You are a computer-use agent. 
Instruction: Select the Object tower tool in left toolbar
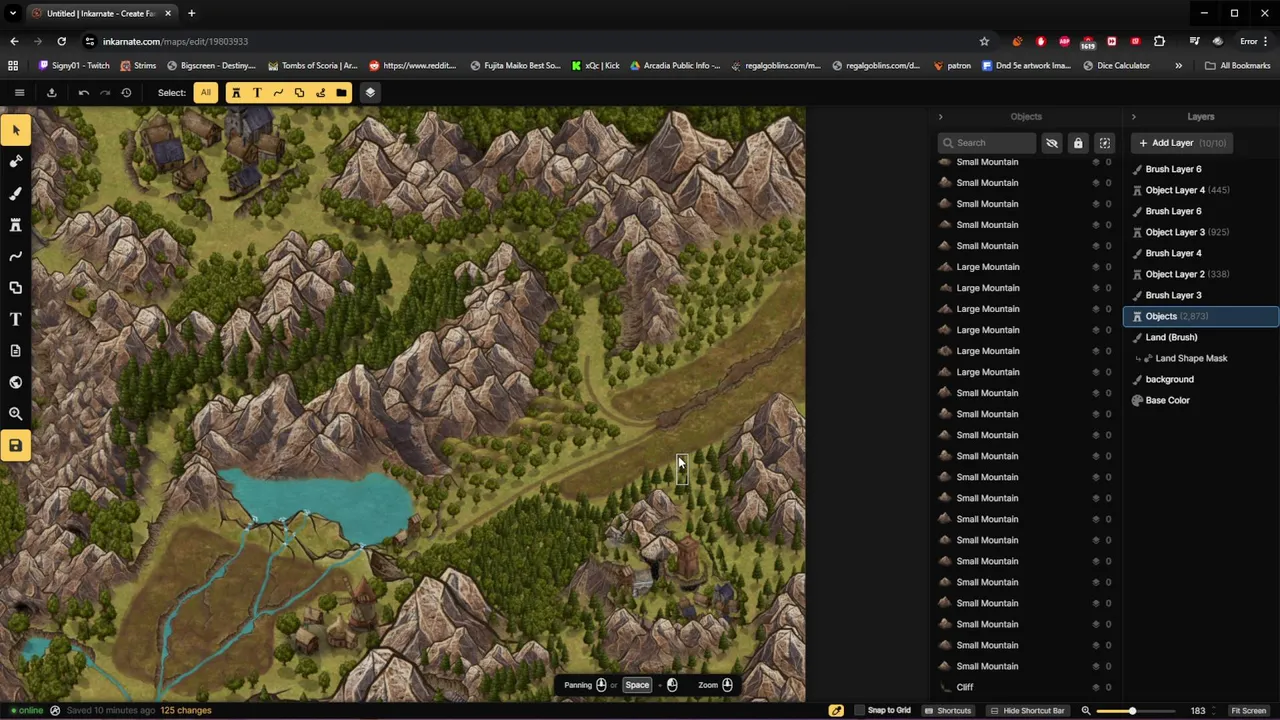(x=15, y=225)
